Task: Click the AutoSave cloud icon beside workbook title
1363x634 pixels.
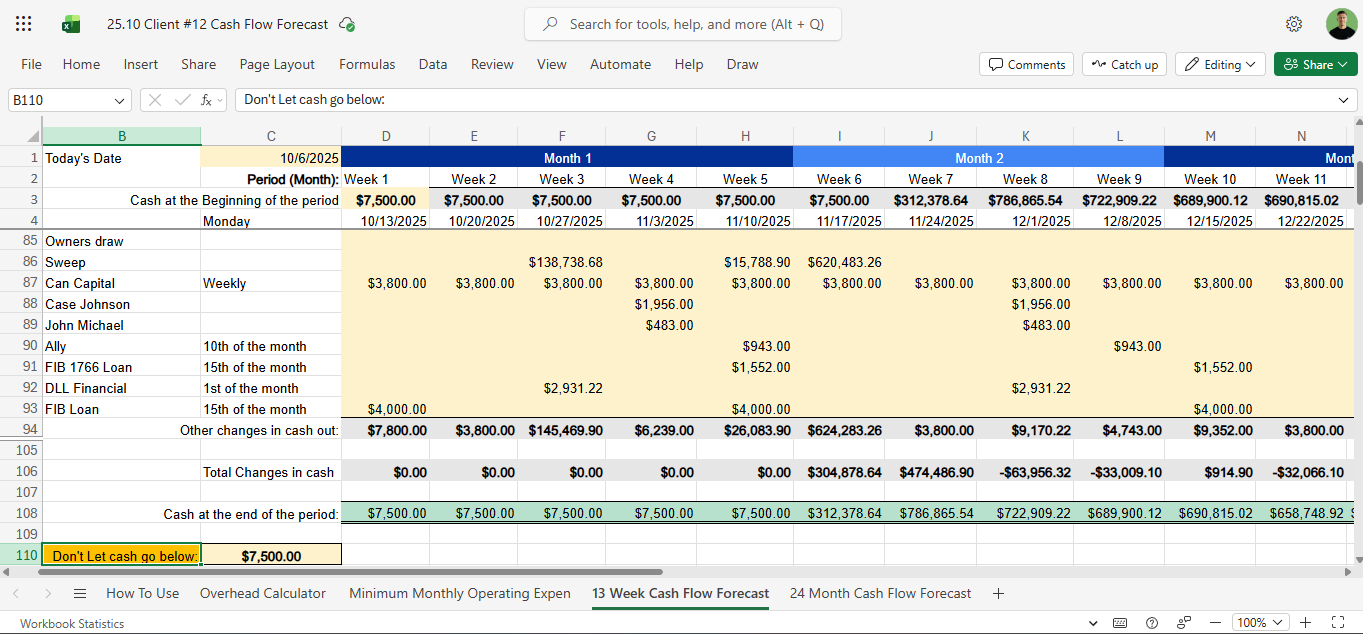Action: pyautogui.click(x=346, y=24)
